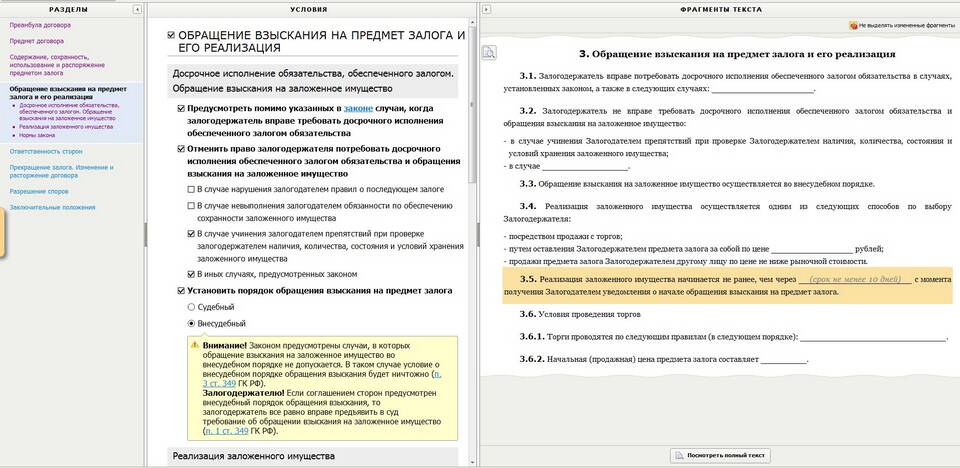Click the 'Не выделять измененные фрагменты' icon
The image size is (960, 468).
[853, 26]
